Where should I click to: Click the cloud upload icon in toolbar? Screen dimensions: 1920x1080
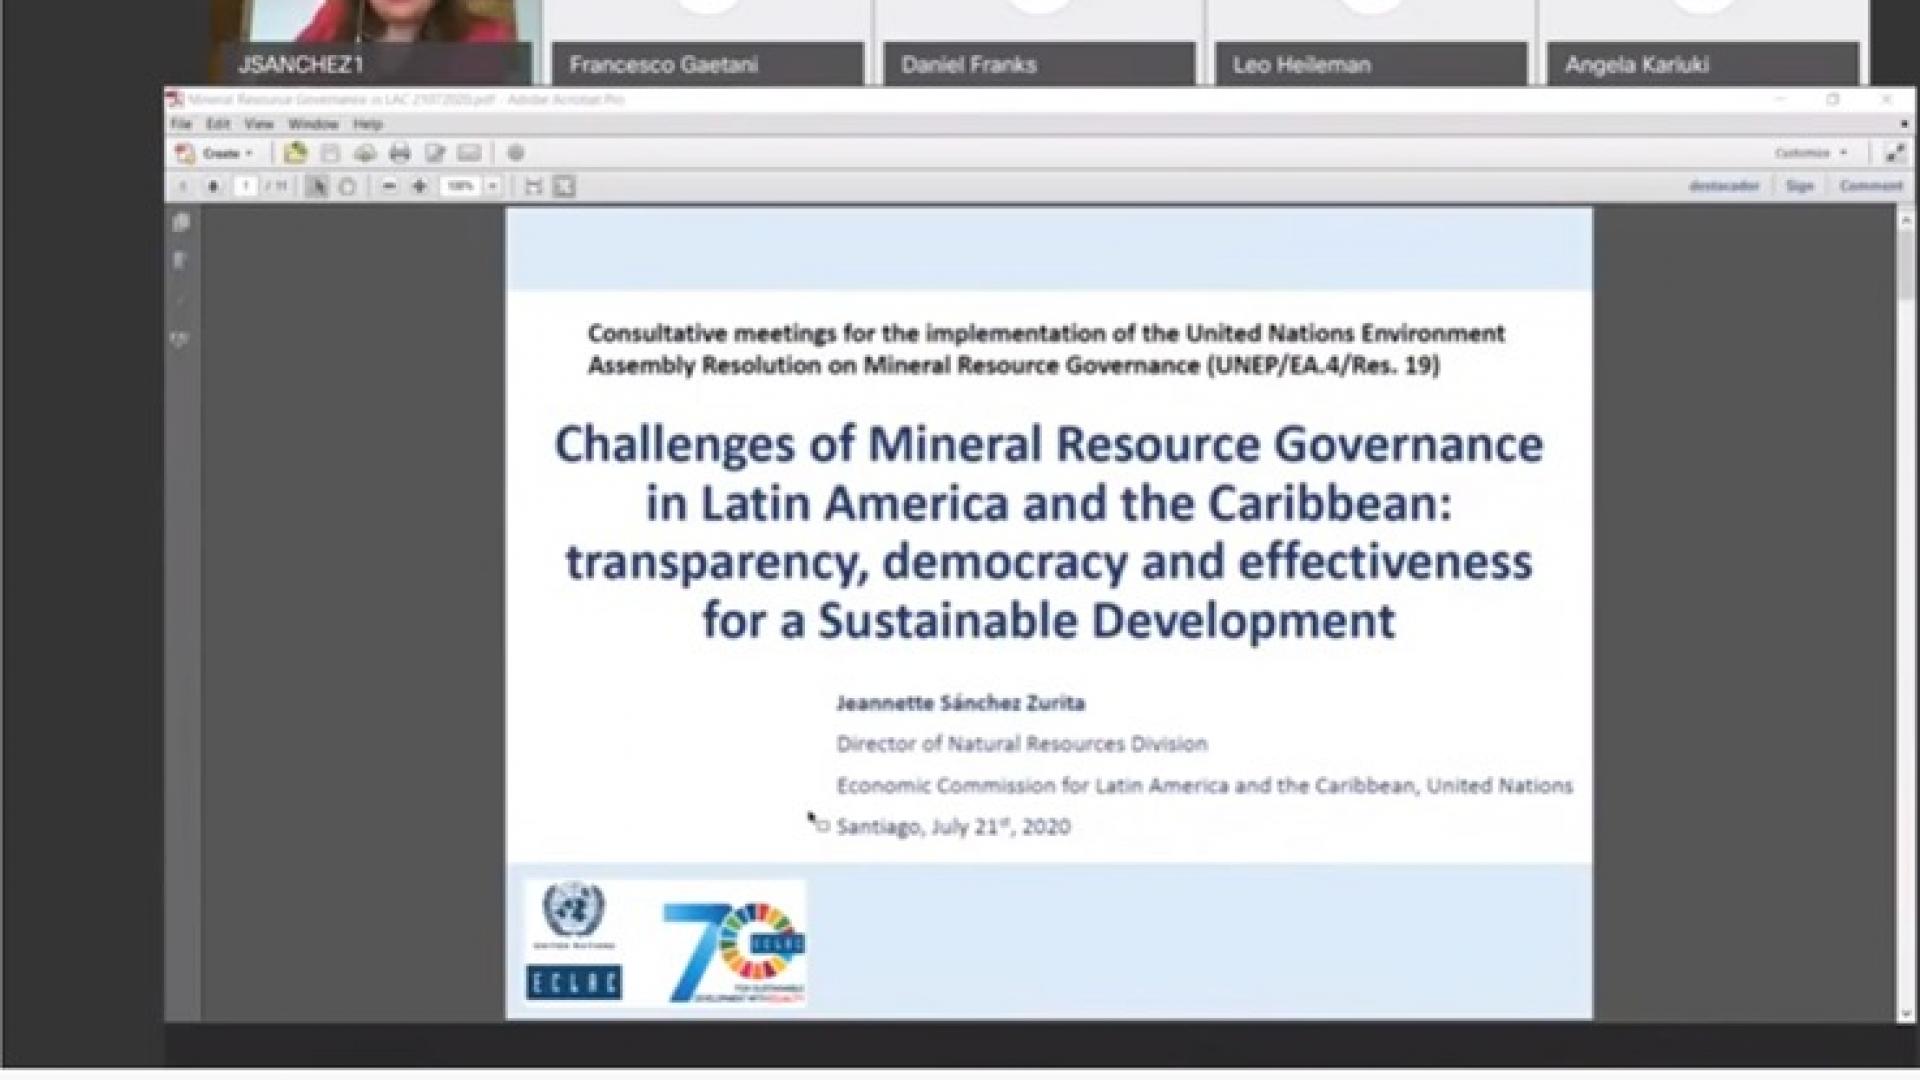click(365, 153)
